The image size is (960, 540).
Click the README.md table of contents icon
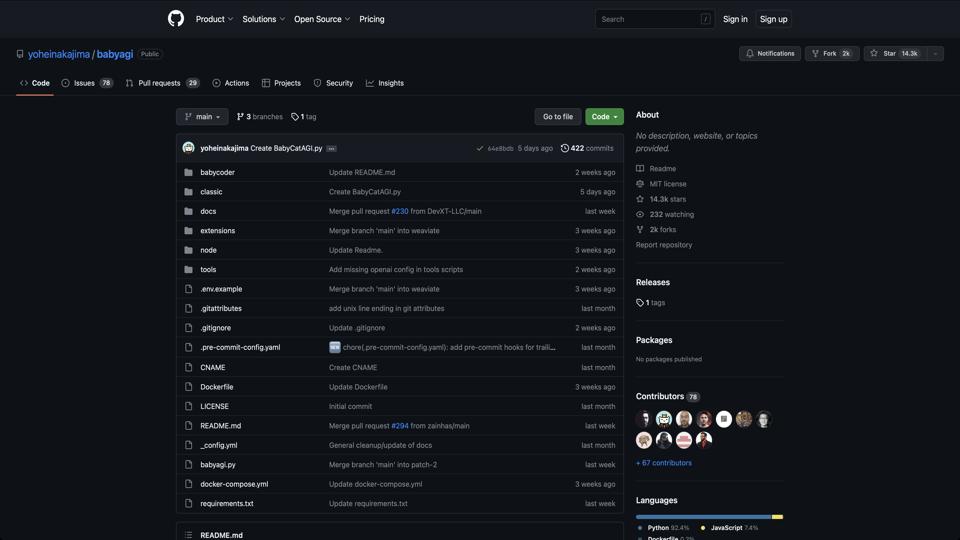point(188,535)
